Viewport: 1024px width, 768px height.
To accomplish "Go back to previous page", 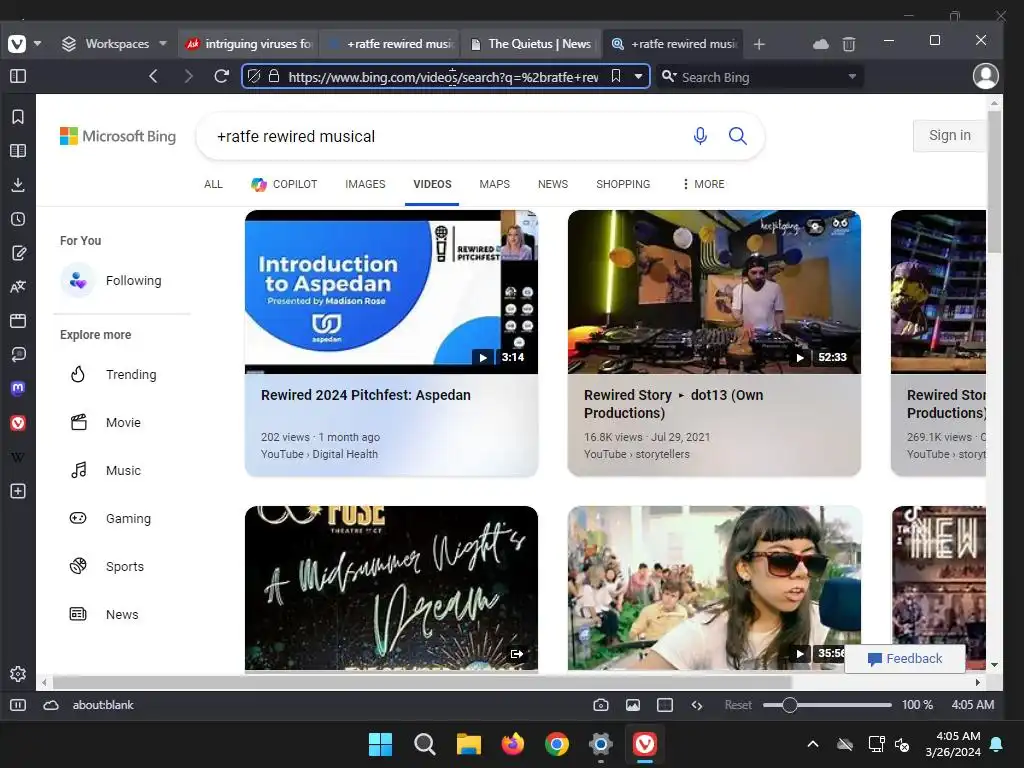I will tap(153, 76).
